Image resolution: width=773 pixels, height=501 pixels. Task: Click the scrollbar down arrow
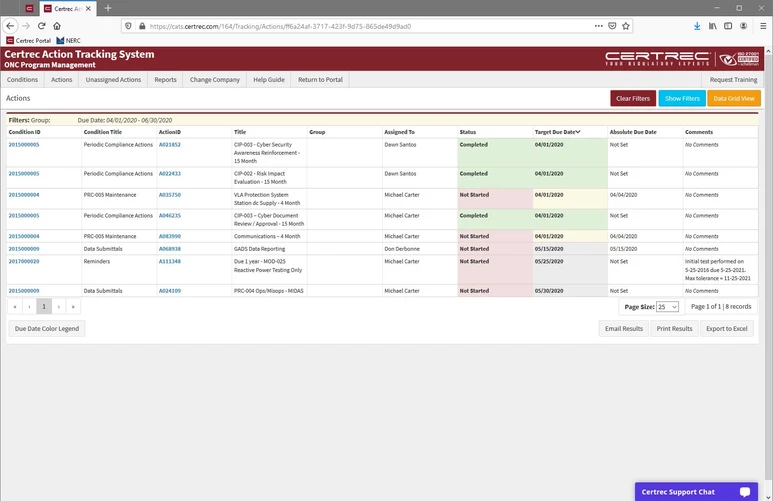point(768,497)
